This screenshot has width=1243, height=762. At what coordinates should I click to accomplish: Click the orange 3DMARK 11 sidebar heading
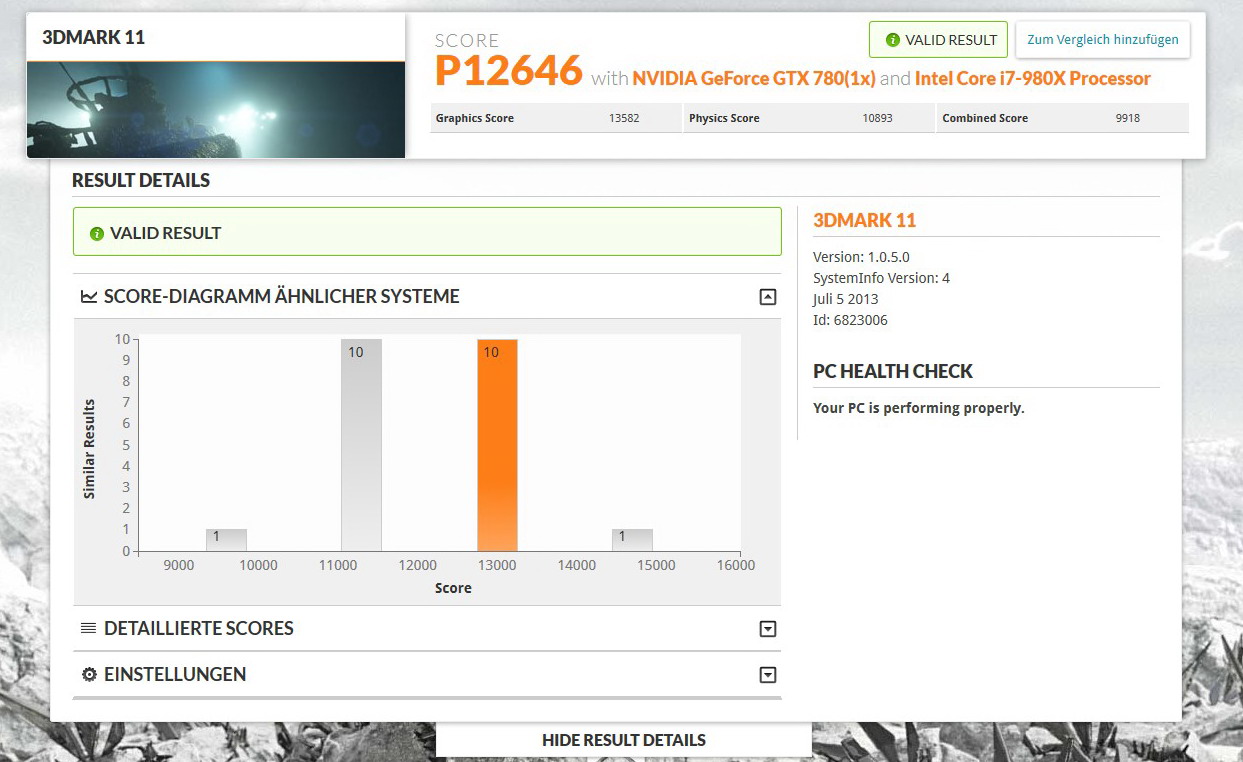click(x=864, y=220)
